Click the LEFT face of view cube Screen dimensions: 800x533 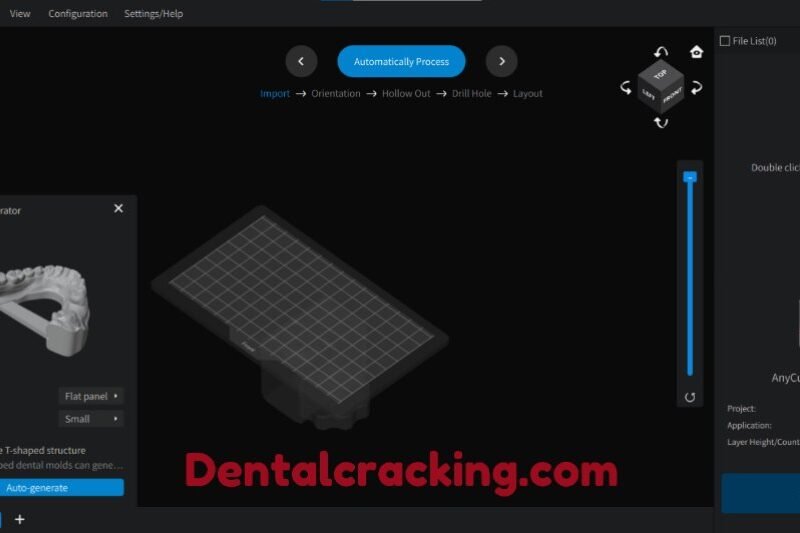[x=648, y=96]
